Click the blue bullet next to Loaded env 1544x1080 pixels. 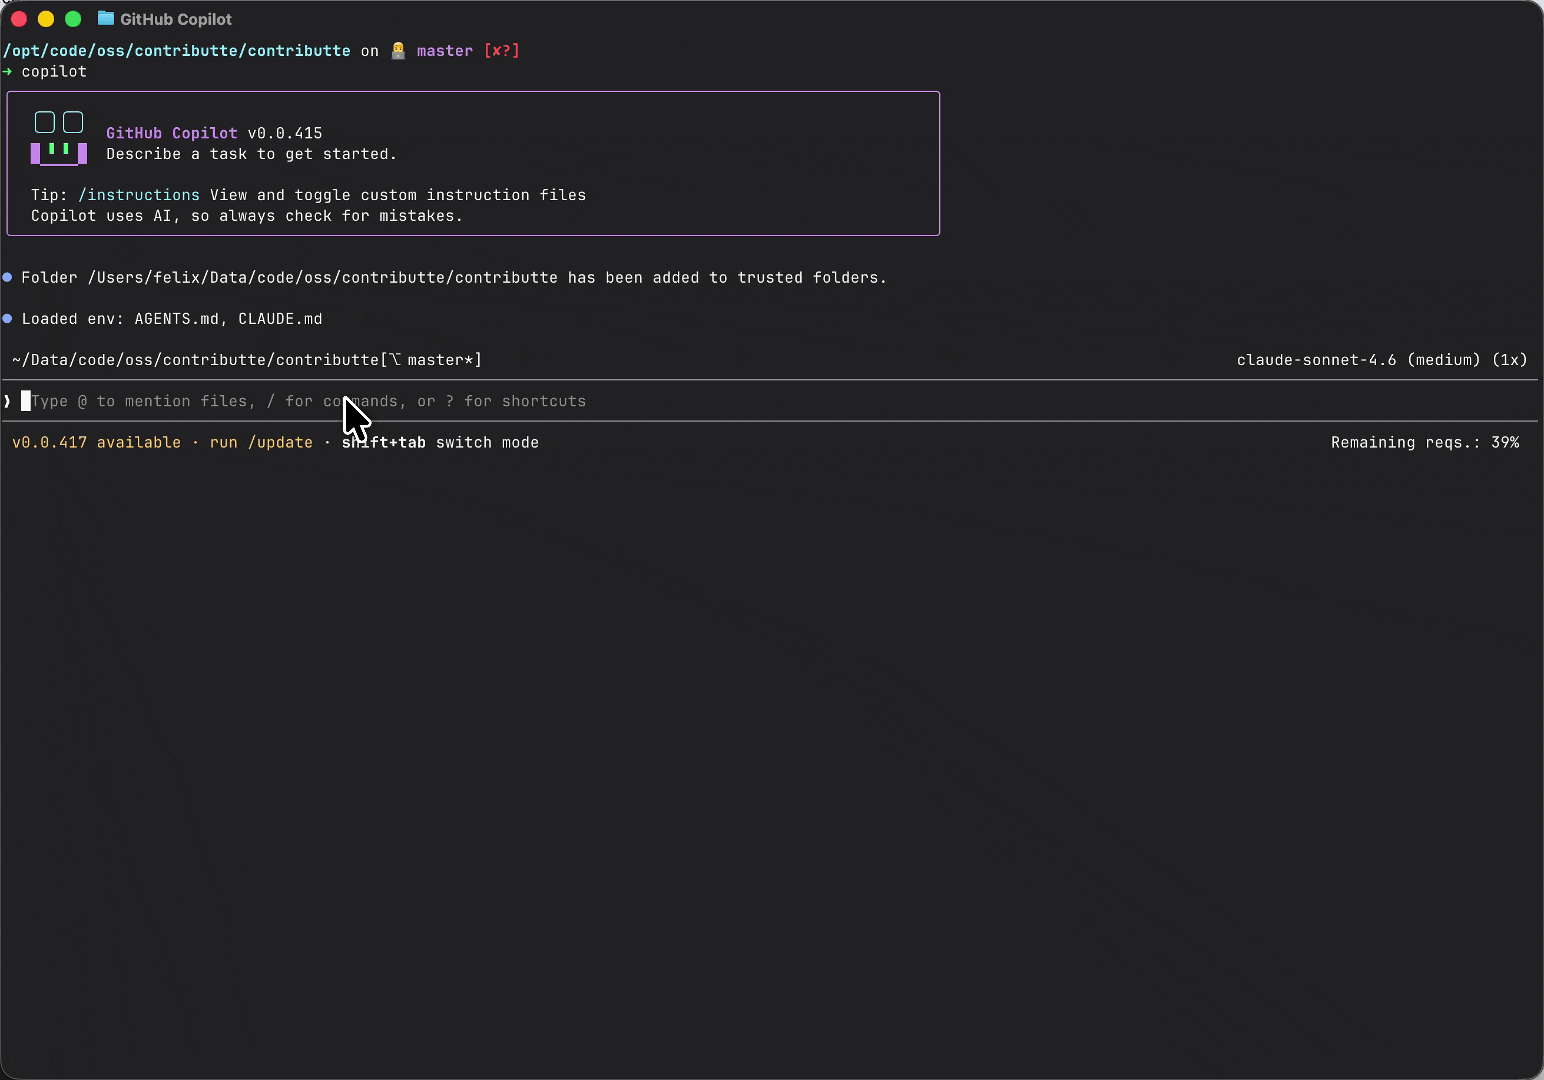pyautogui.click(x=8, y=319)
